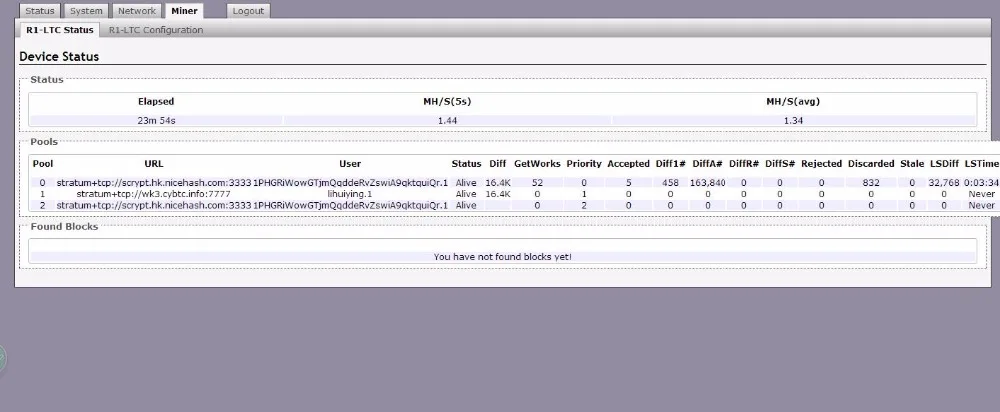The height and width of the screenshot is (412, 1000).
Task: Click 'You have not found blocks yet!' message
Action: click(503, 256)
